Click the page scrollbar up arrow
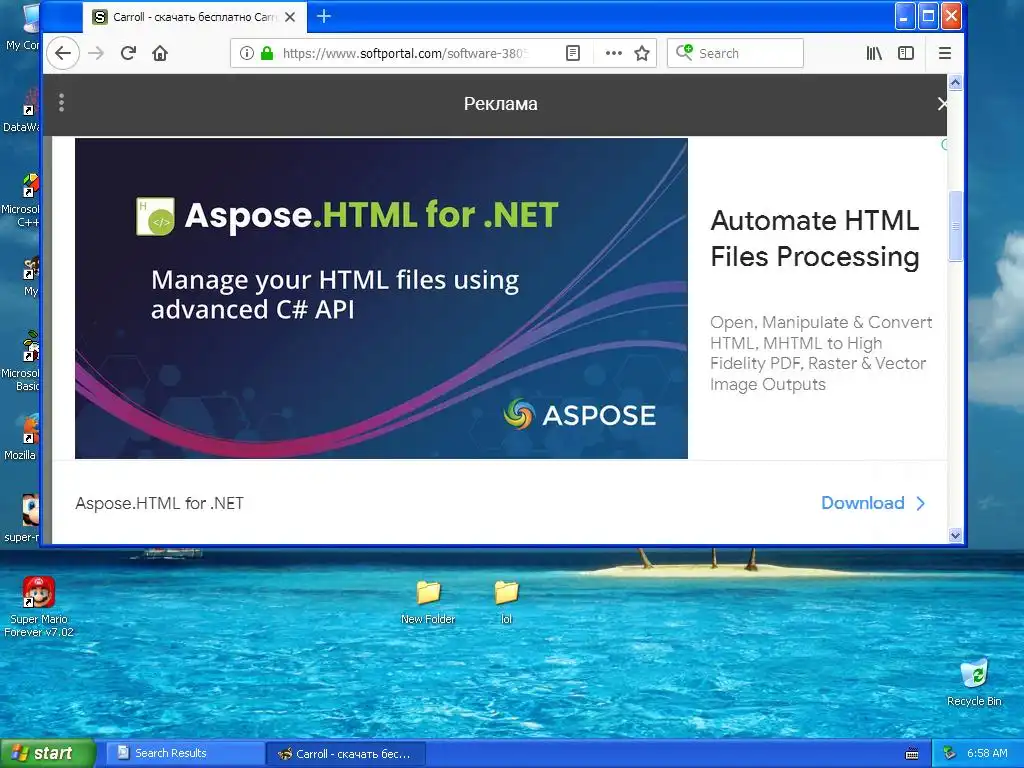The height and width of the screenshot is (768, 1024). tap(955, 82)
